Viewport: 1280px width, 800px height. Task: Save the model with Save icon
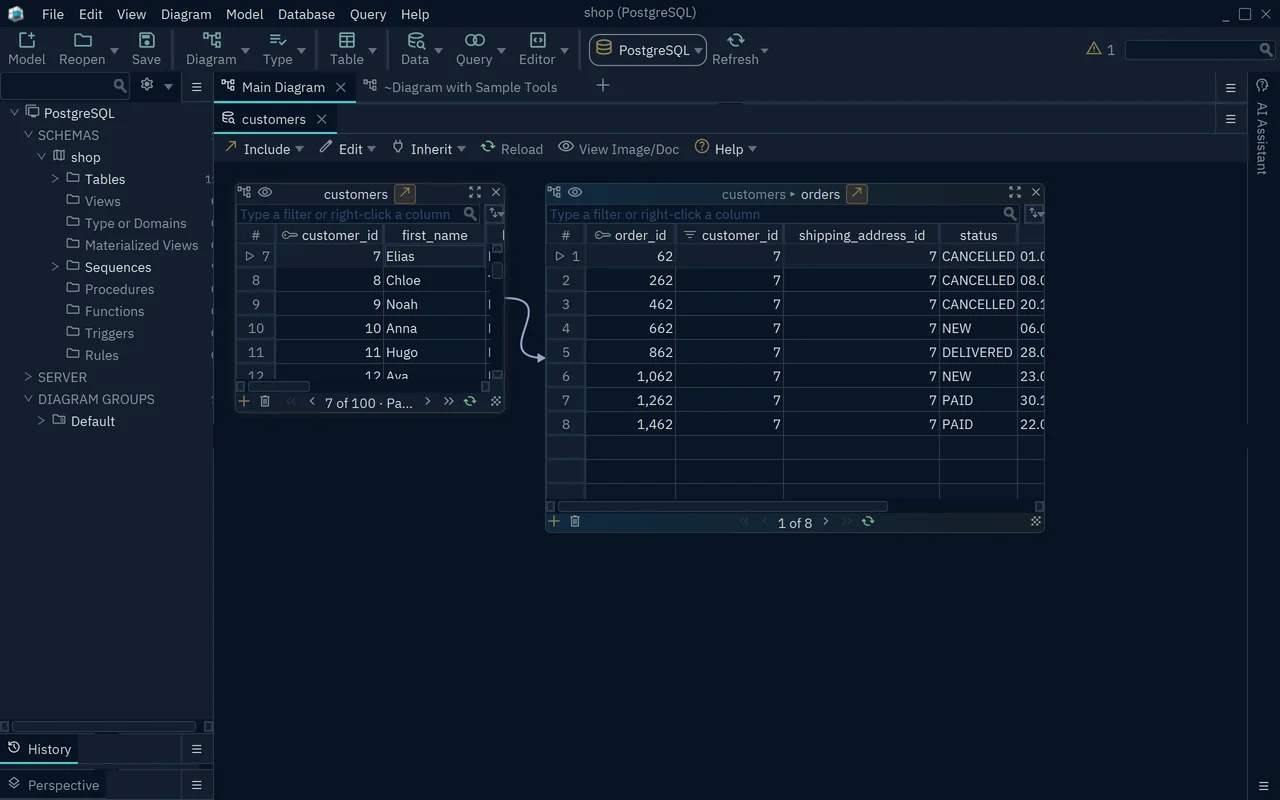(146, 41)
